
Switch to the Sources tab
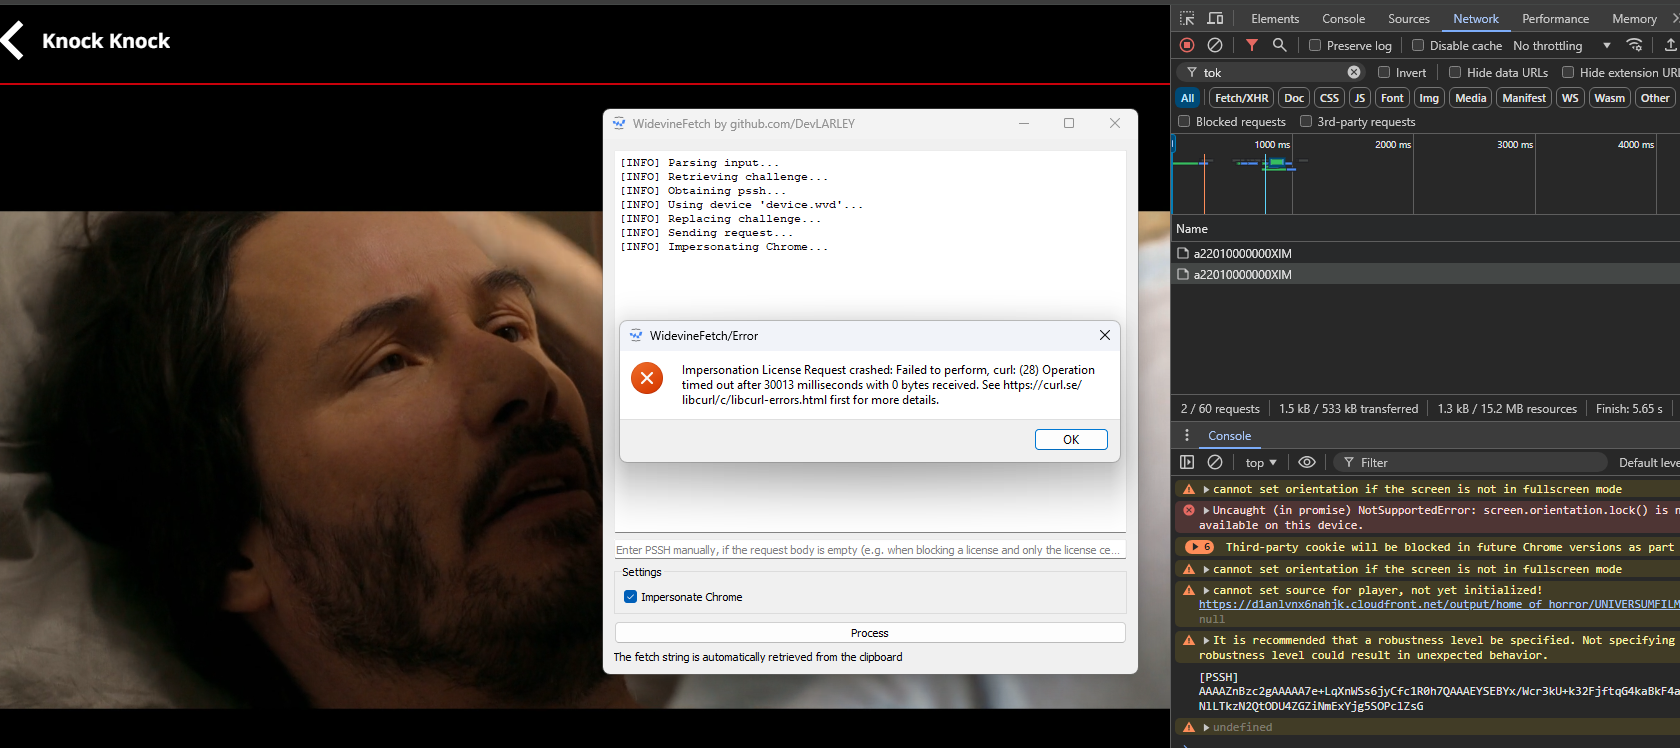(x=1408, y=19)
